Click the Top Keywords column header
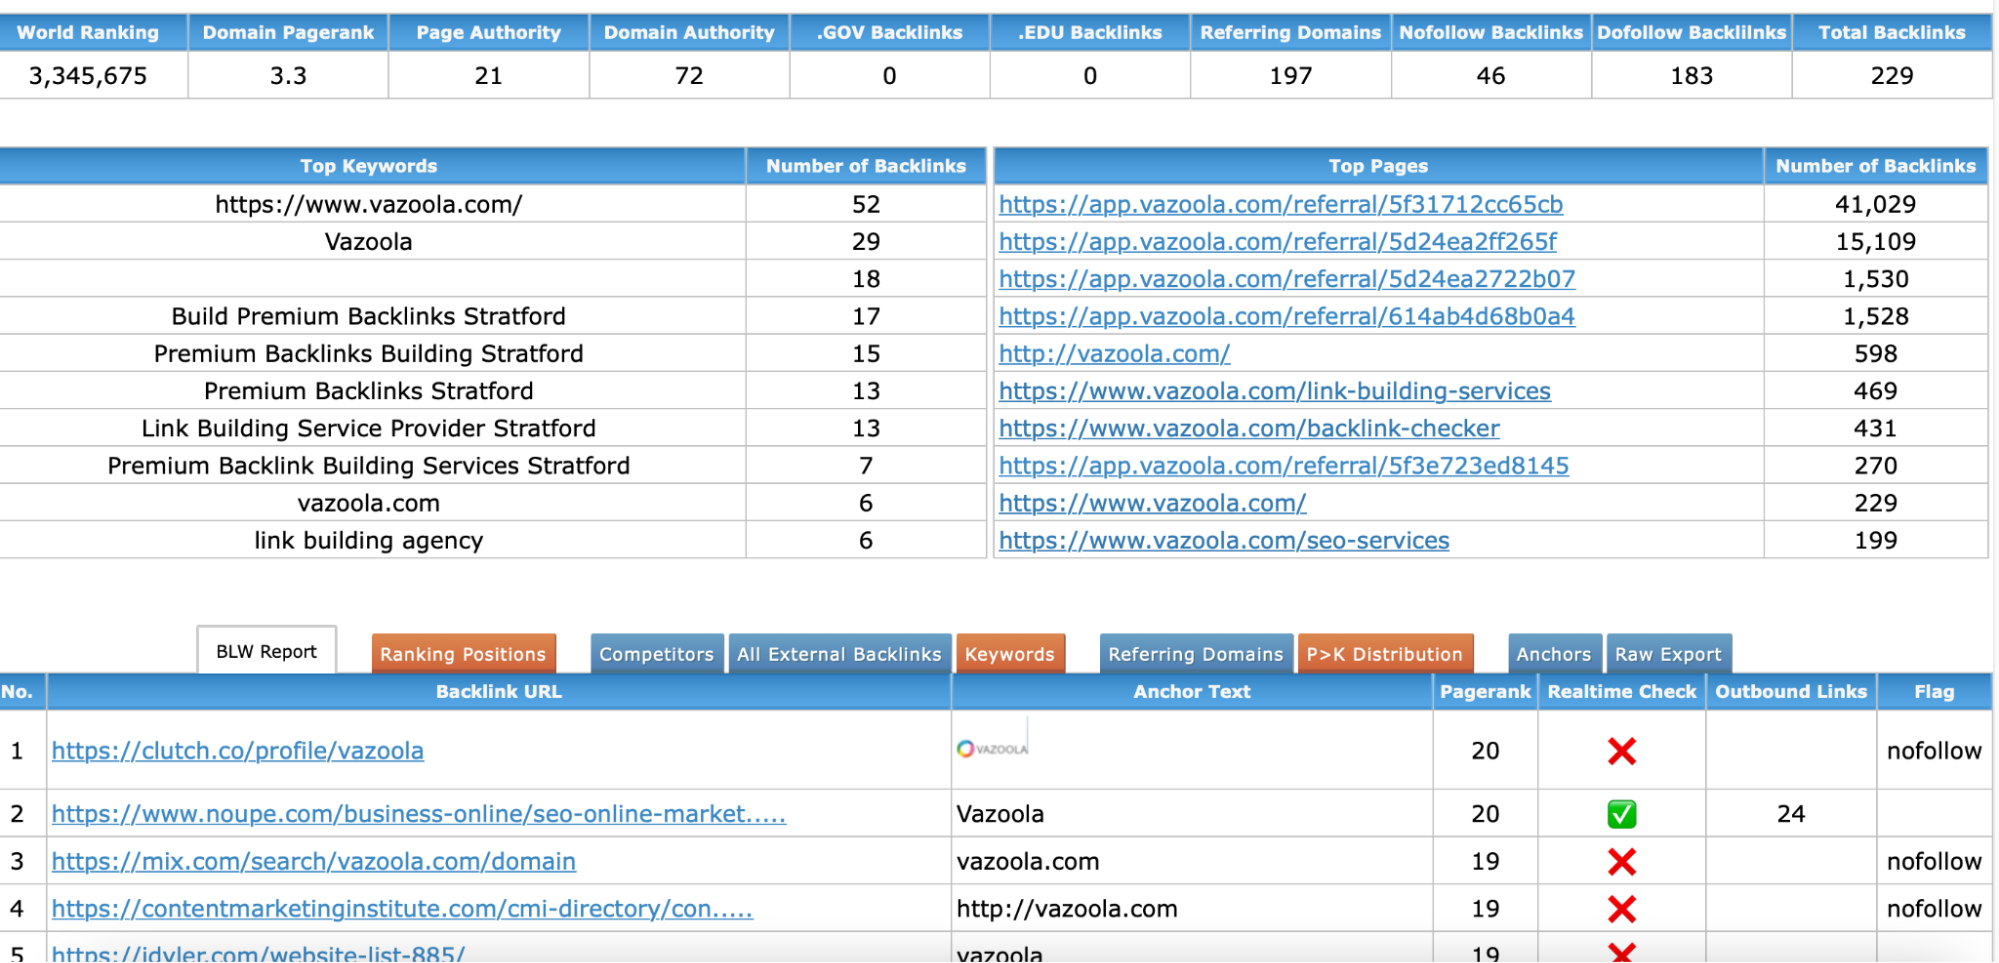Viewport: 1999px width, 963px height. pos(369,166)
